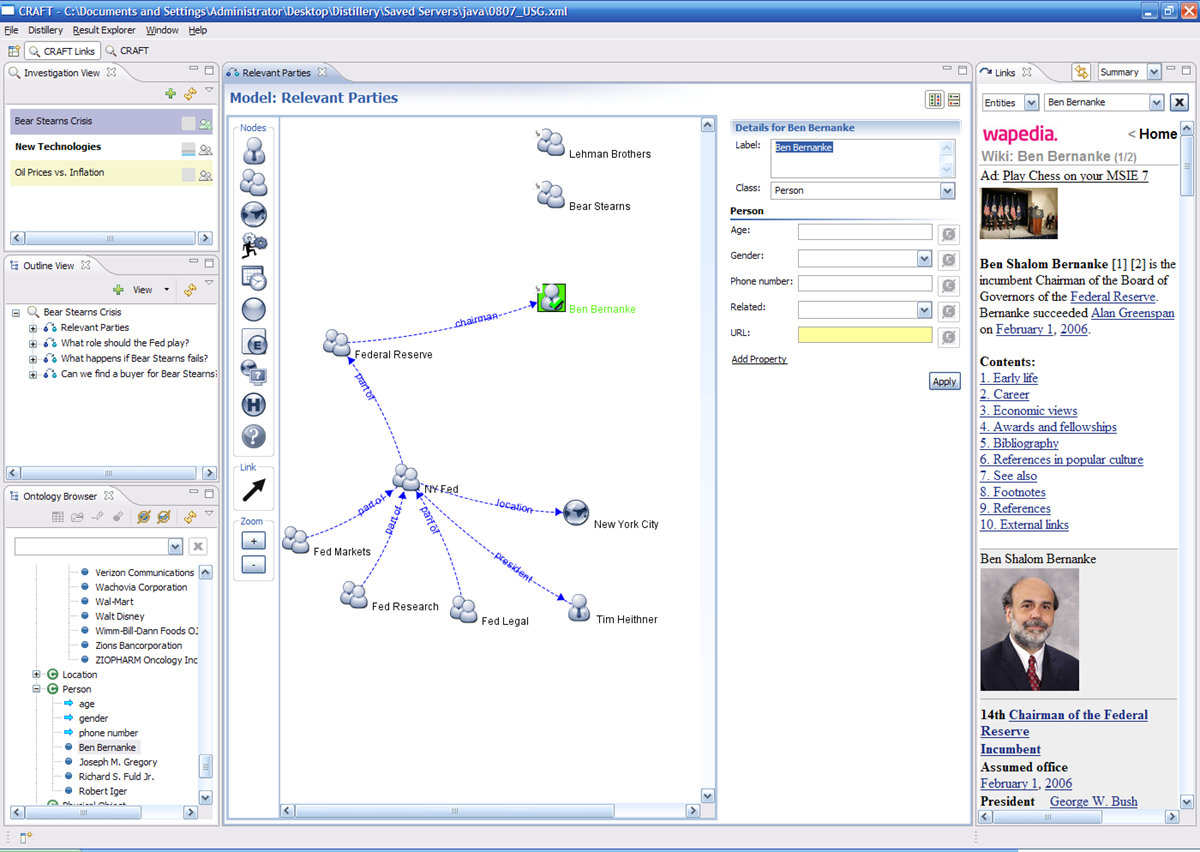The image size is (1200, 852).
Task: Click the list view icon in Relevant Parties
Action: (x=954, y=99)
